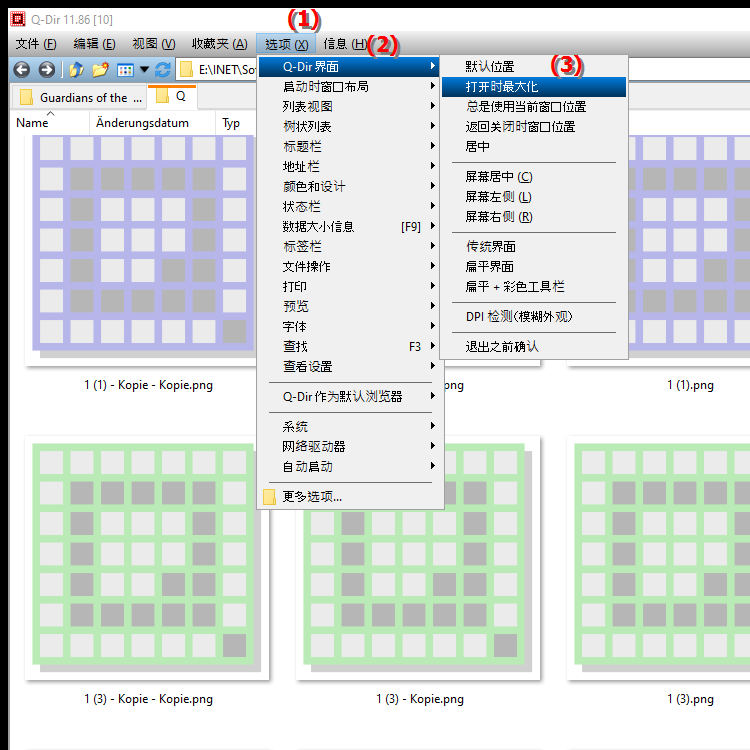
Task: Open the 字体 submenu
Action: [x=350, y=326]
